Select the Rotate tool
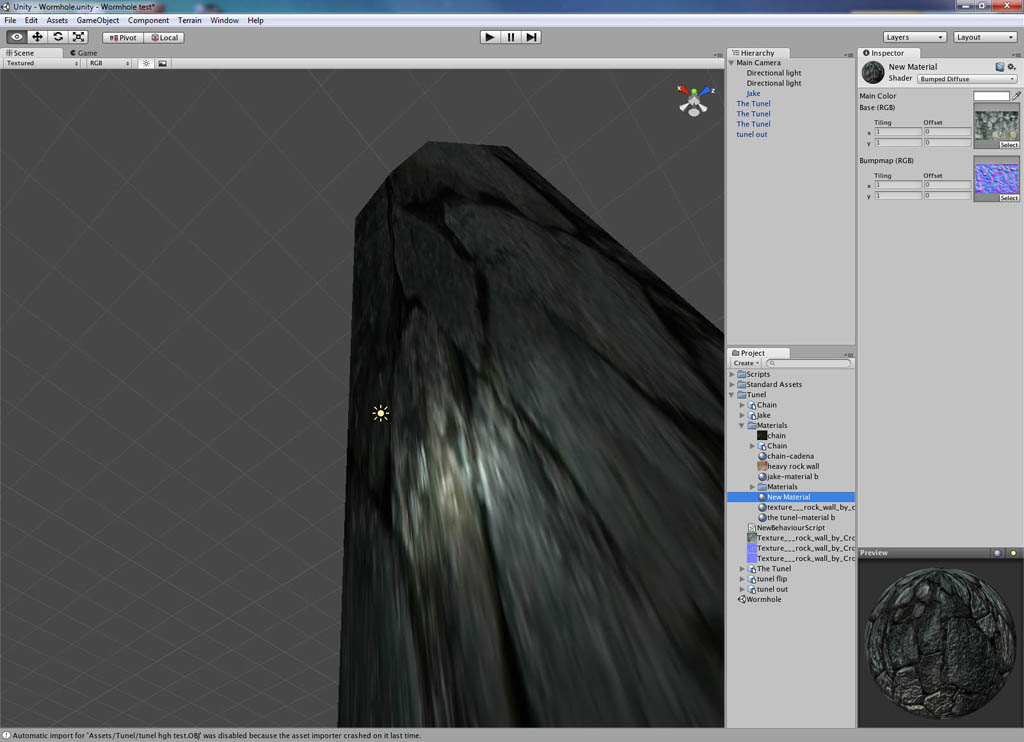This screenshot has height=742, width=1024. pos(58,37)
